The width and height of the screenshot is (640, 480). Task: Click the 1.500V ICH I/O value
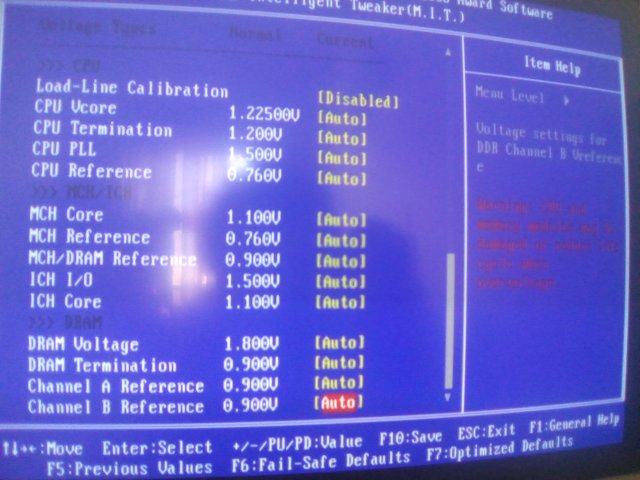pos(252,281)
